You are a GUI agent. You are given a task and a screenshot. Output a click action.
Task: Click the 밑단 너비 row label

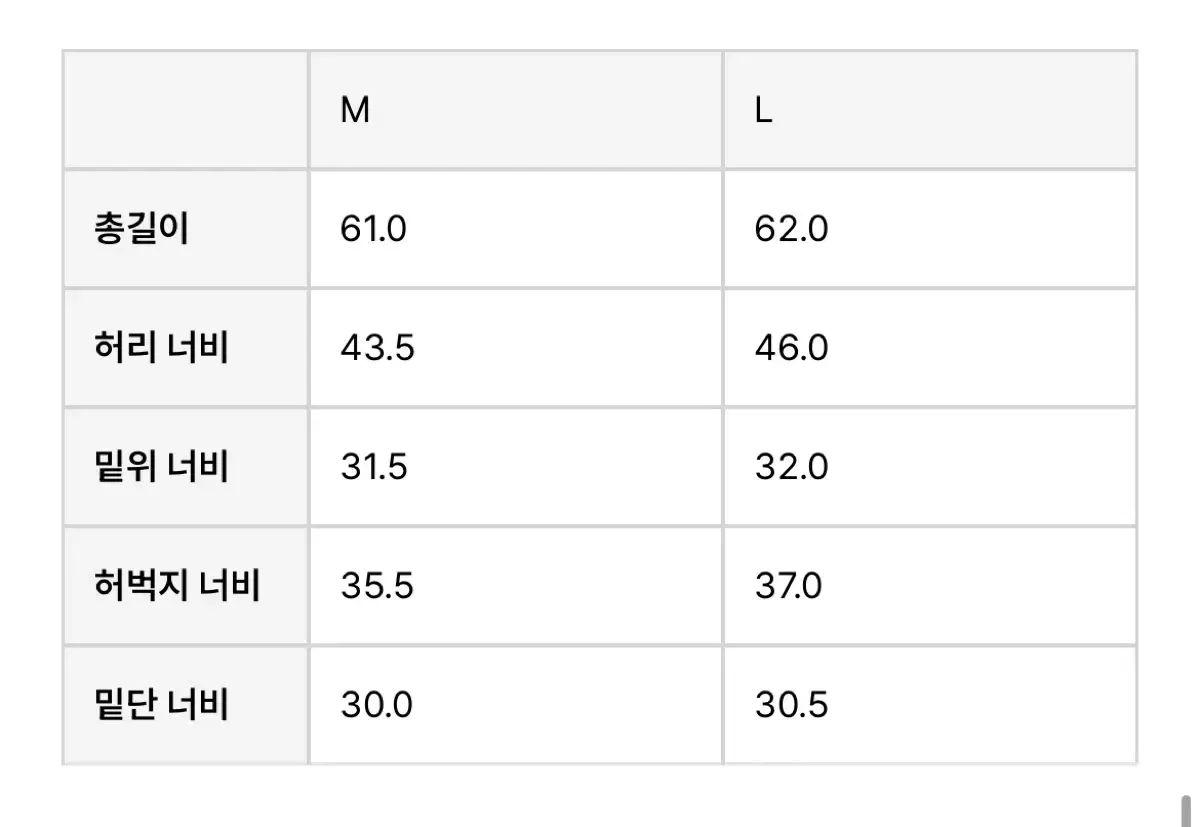[x=160, y=705]
